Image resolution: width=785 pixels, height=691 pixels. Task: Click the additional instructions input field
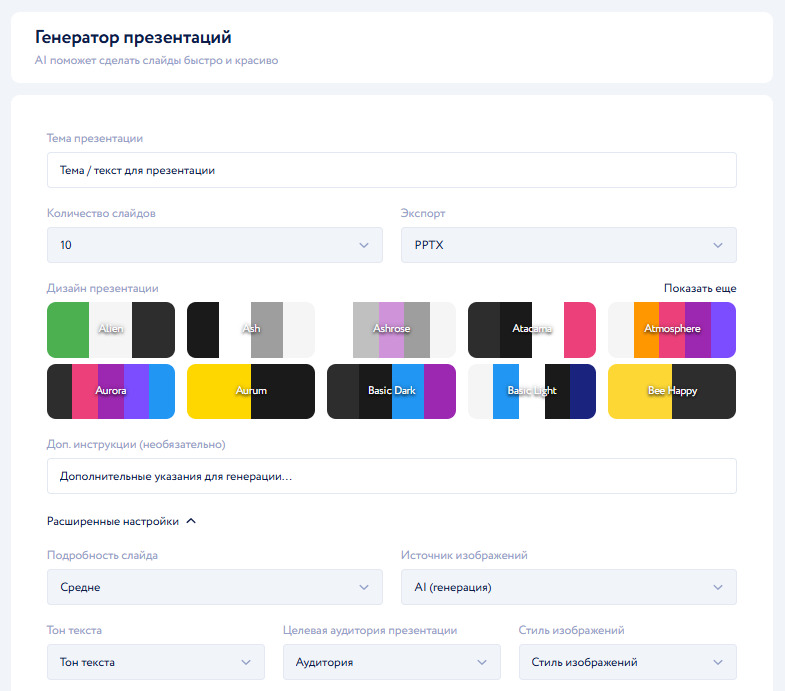pos(391,476)
